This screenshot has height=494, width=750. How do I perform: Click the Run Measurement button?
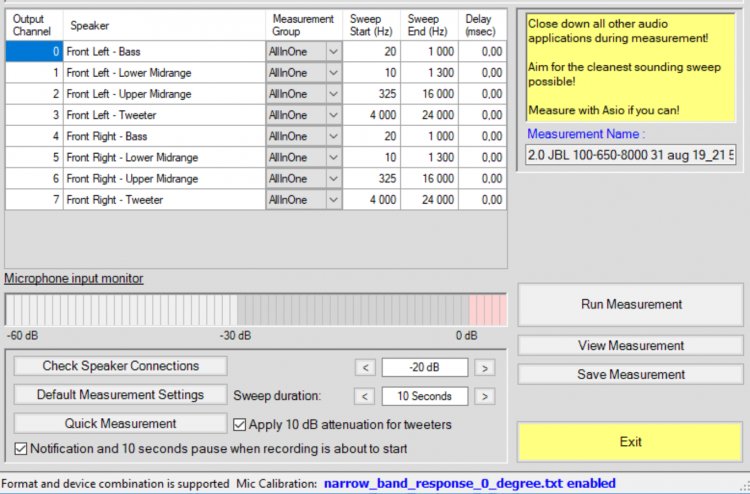tap(631, 304)
